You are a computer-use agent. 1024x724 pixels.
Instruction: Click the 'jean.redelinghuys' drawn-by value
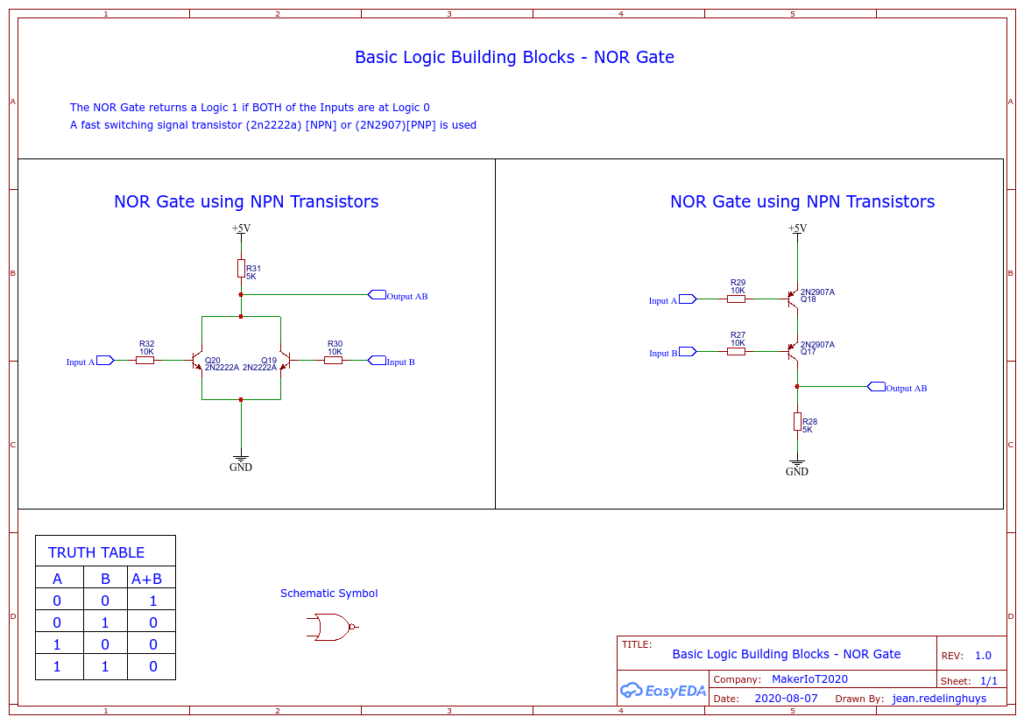pos(939,699)
